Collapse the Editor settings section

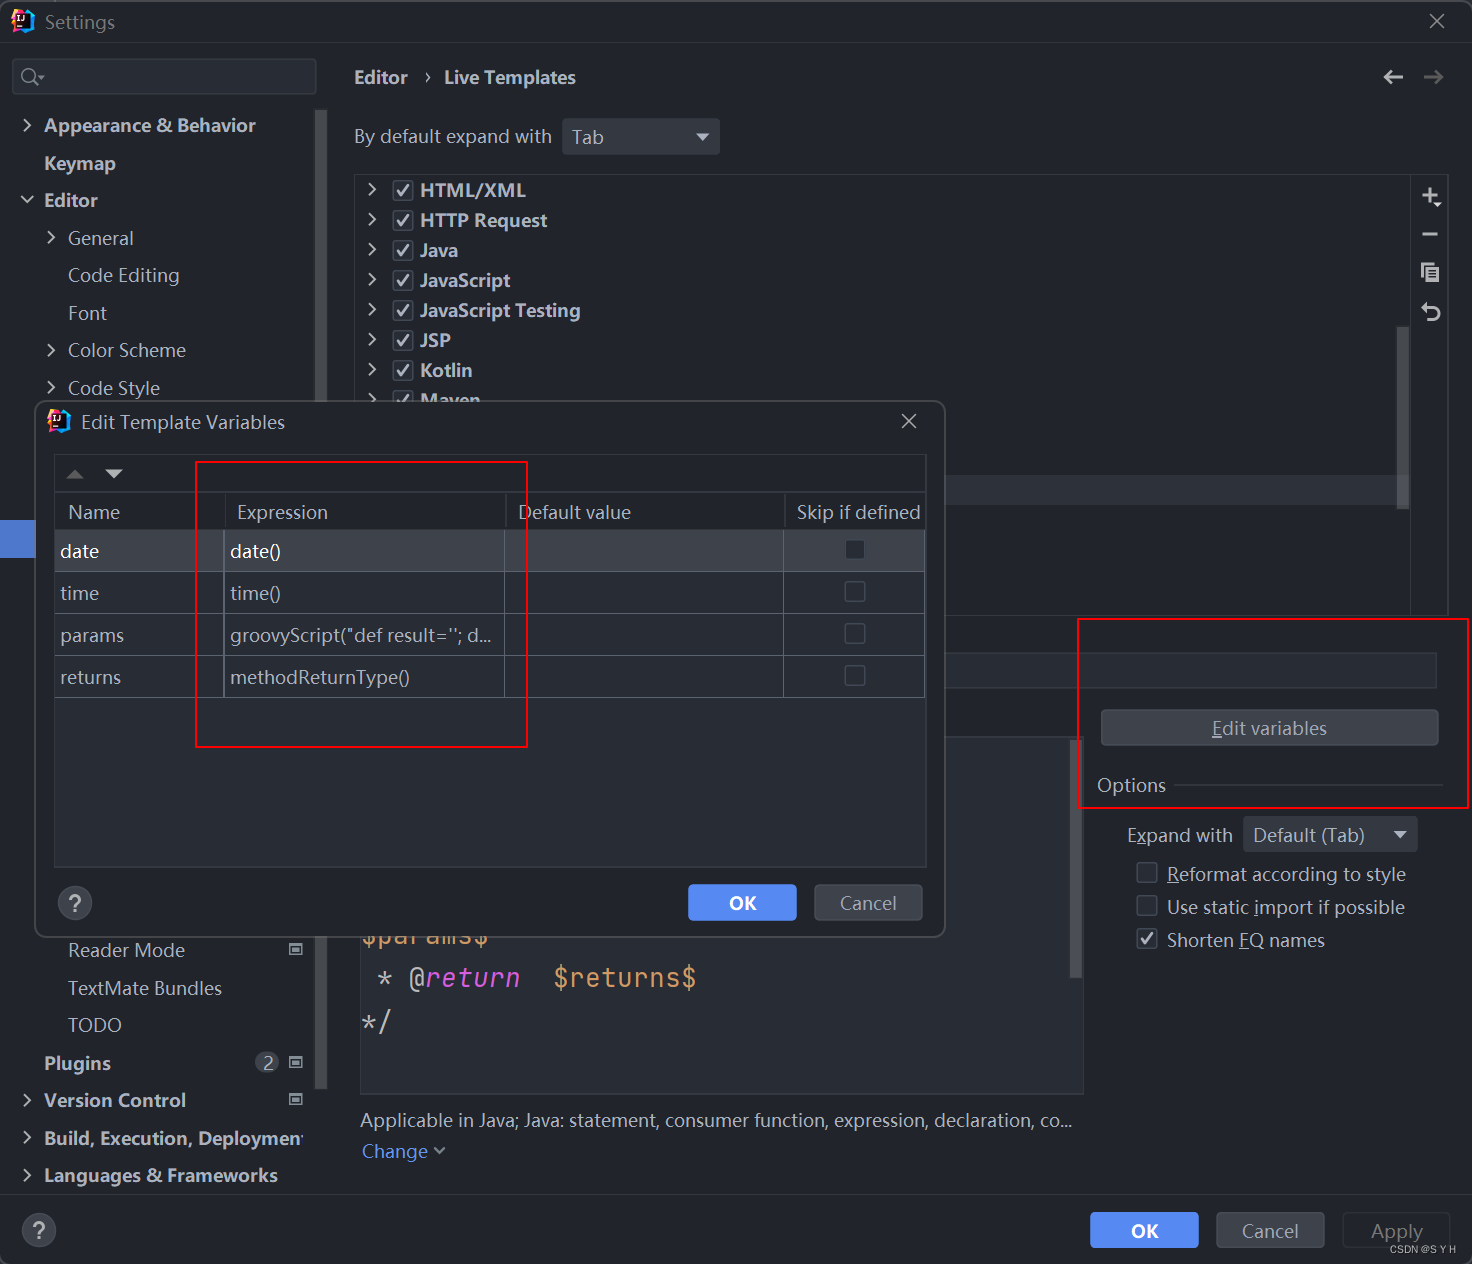[27, 200]
